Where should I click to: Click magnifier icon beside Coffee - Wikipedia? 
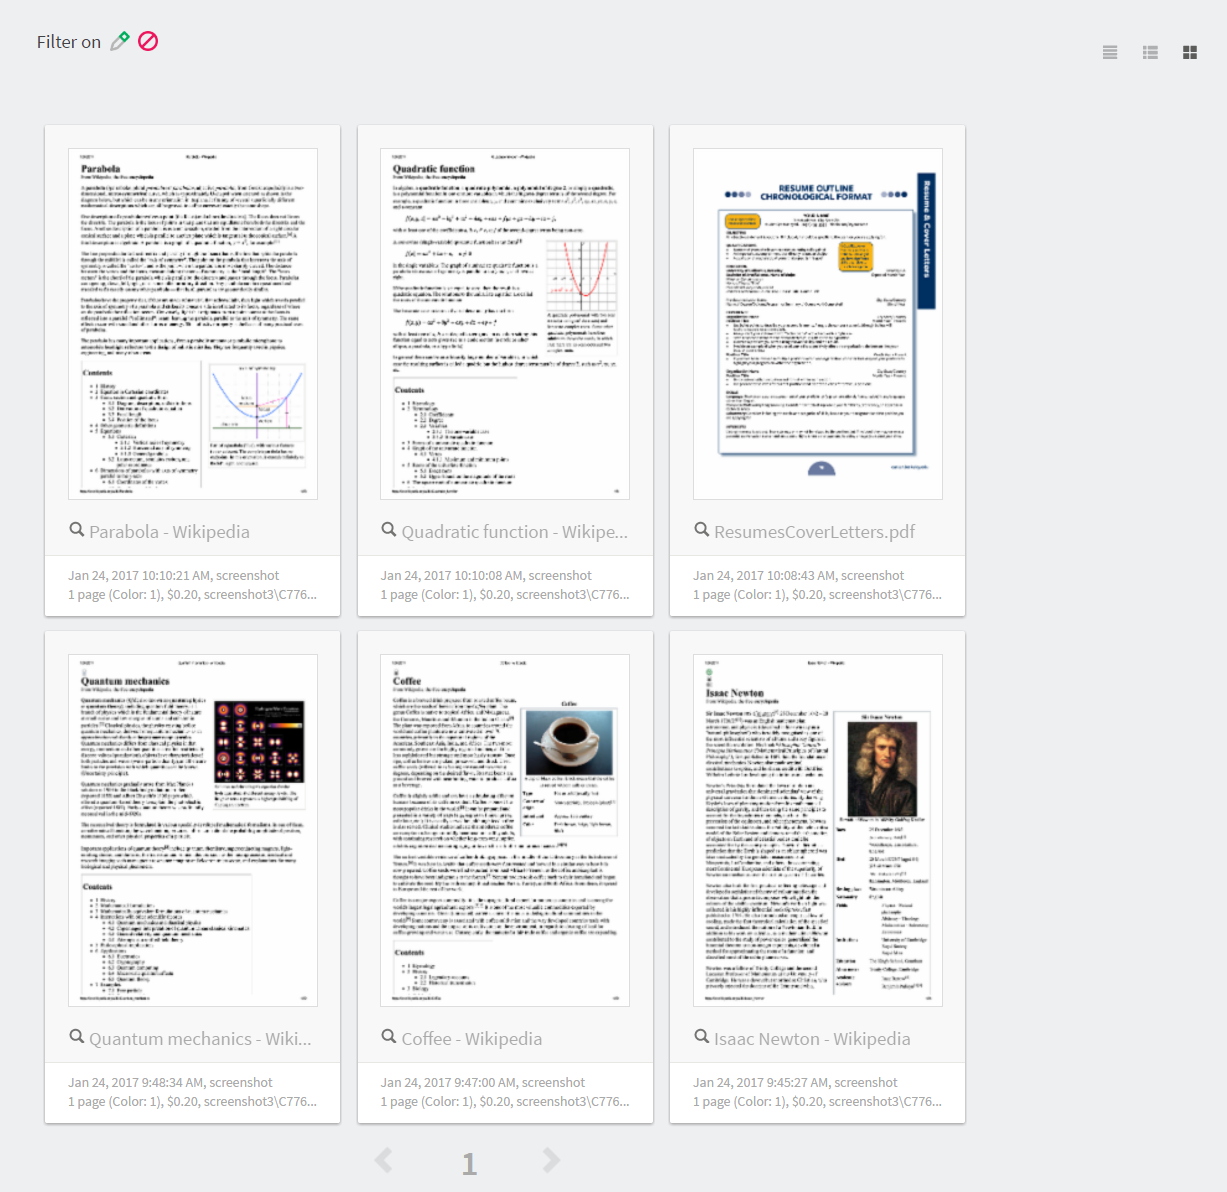pyautogui.click(x=389, y=1037)
